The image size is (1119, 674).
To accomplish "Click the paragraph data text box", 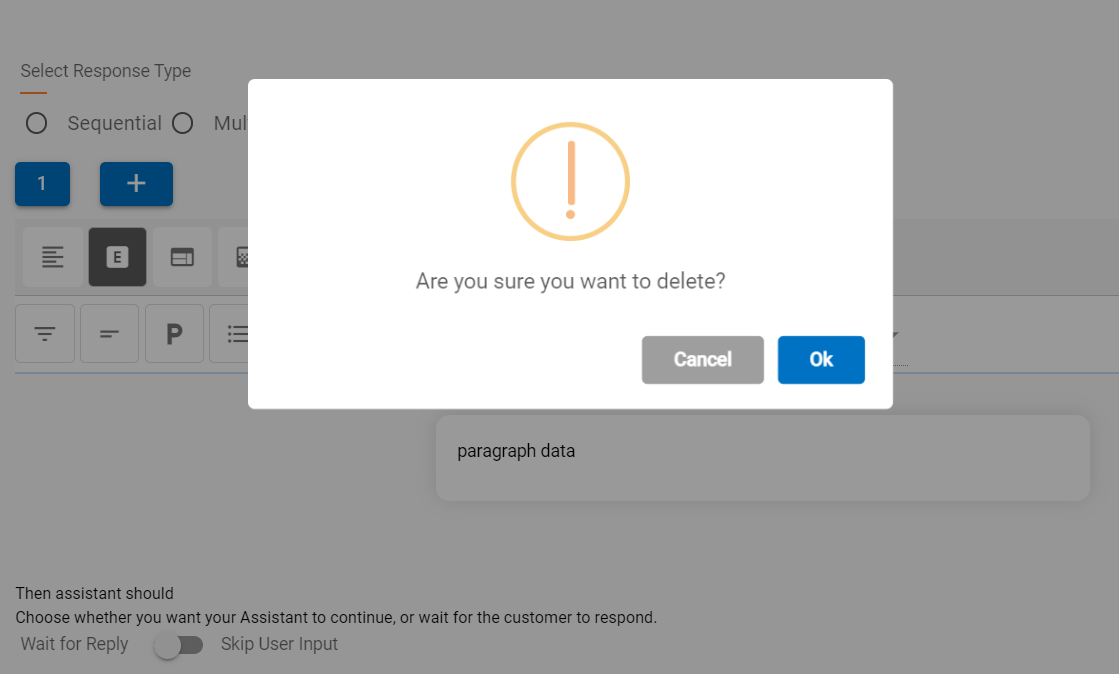I will coord(762,457).
